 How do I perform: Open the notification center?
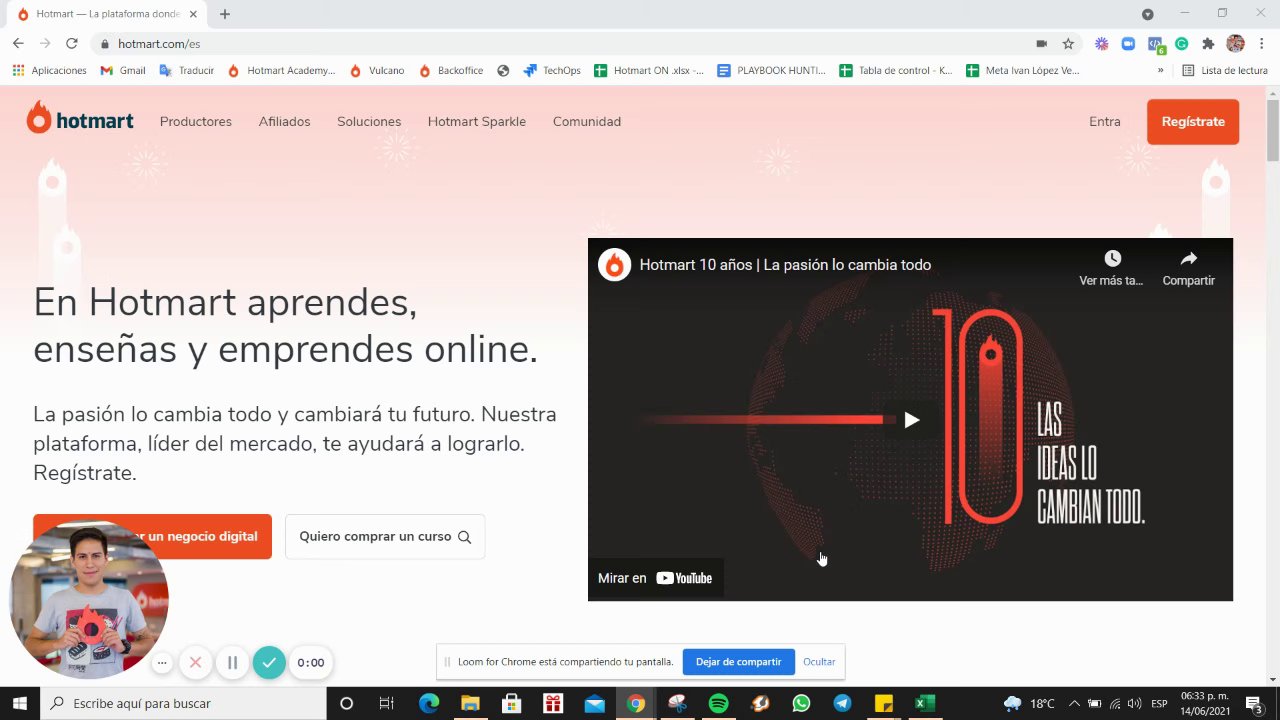[1253, 704]
